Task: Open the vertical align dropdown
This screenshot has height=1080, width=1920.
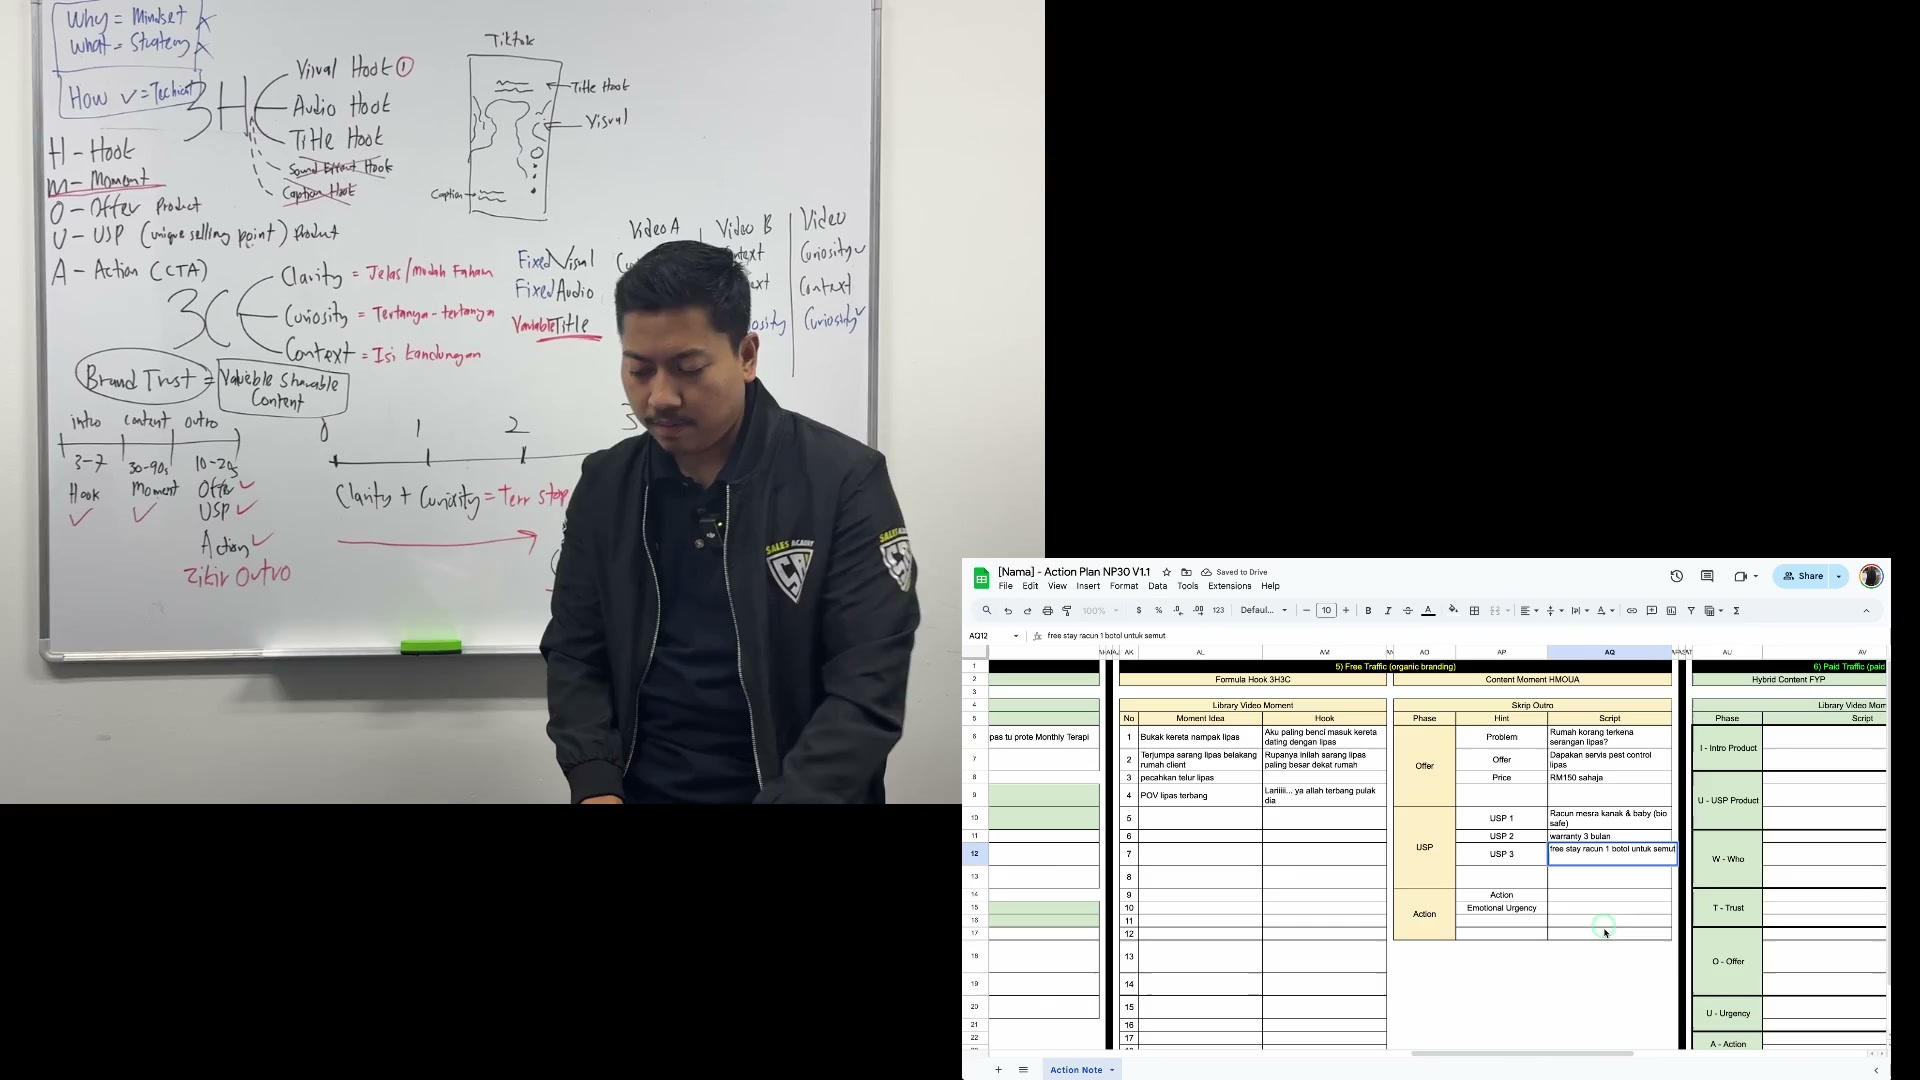Action: [1554, 611]
